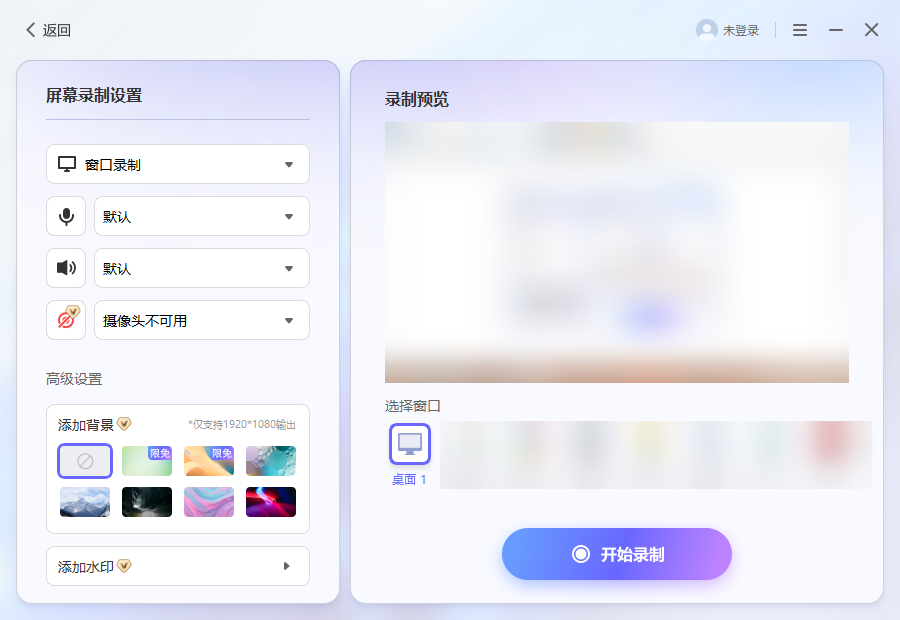900x620 pixels.
Task: Select the 桌面 1 desktop source icon
Action: (x=409, y=443)
